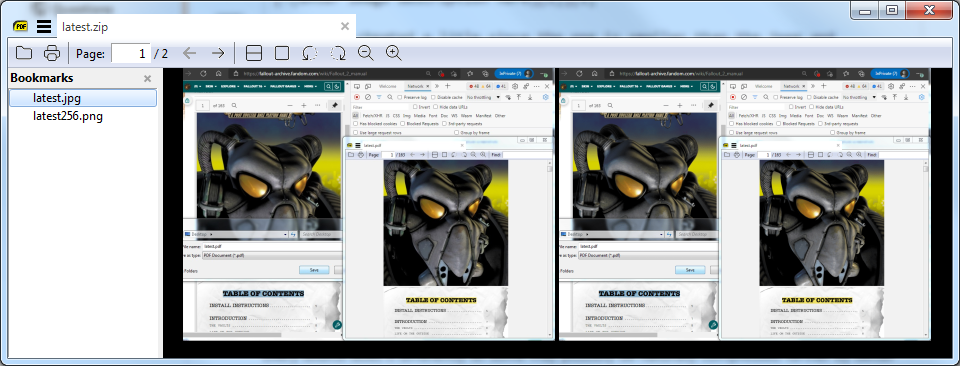Print the document using the printer icon
Viewport: 960px width, 366px height.
[52, 53]
